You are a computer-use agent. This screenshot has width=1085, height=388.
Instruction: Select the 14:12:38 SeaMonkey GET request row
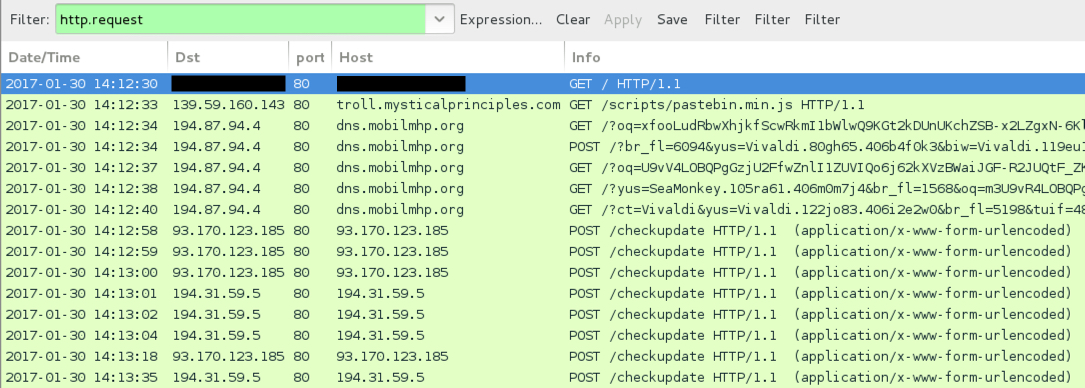[542, 189]
